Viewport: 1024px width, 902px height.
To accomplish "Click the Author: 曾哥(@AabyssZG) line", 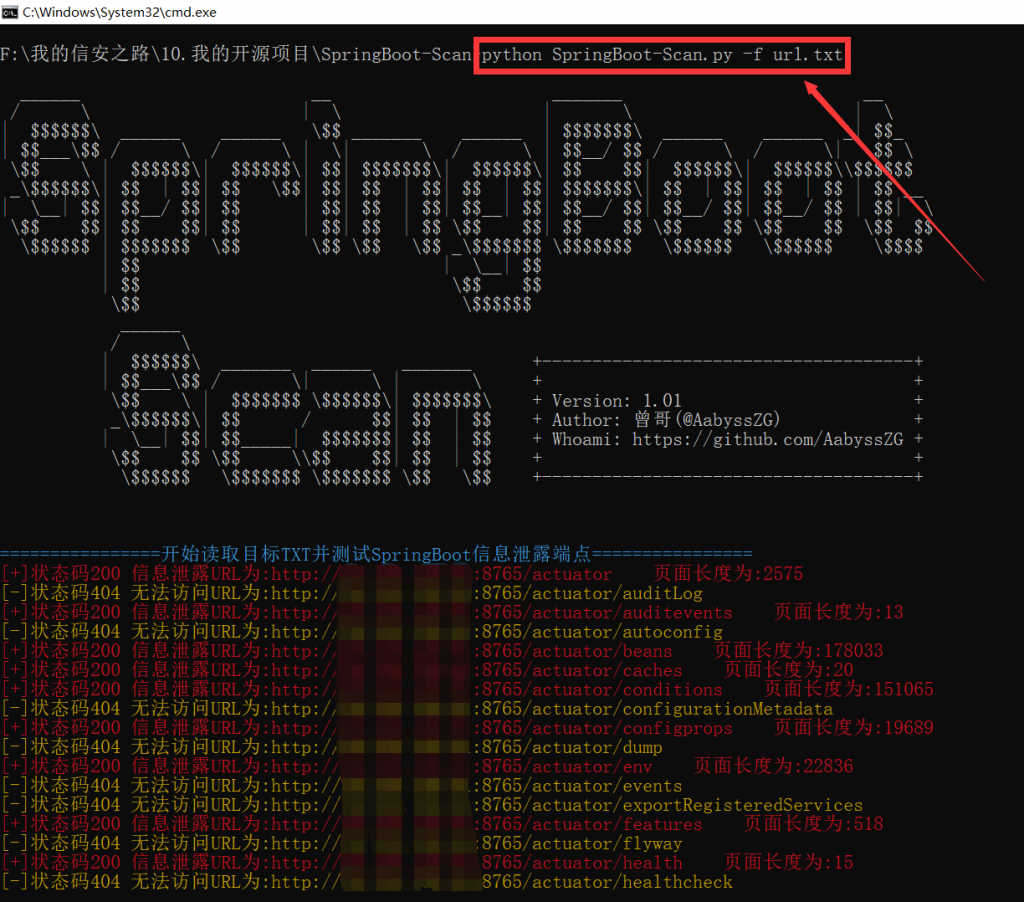I will 666,419.
